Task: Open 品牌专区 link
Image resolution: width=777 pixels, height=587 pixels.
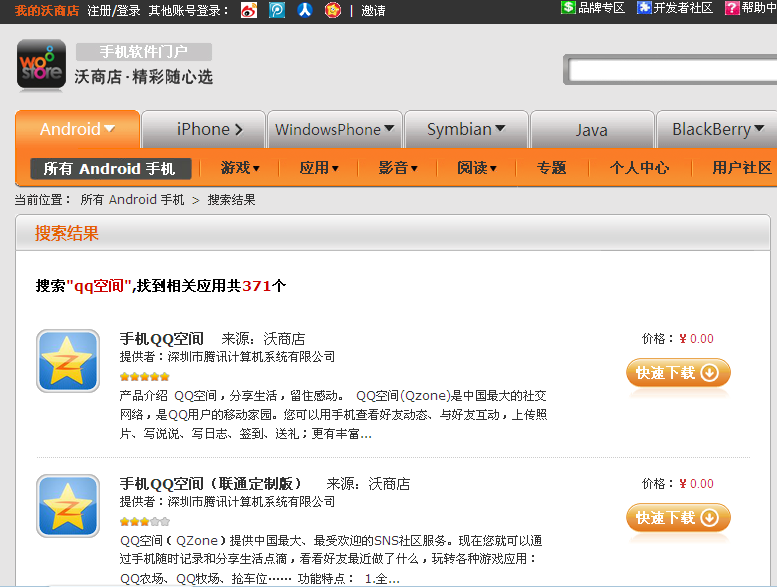Action: tap(602, 7)
